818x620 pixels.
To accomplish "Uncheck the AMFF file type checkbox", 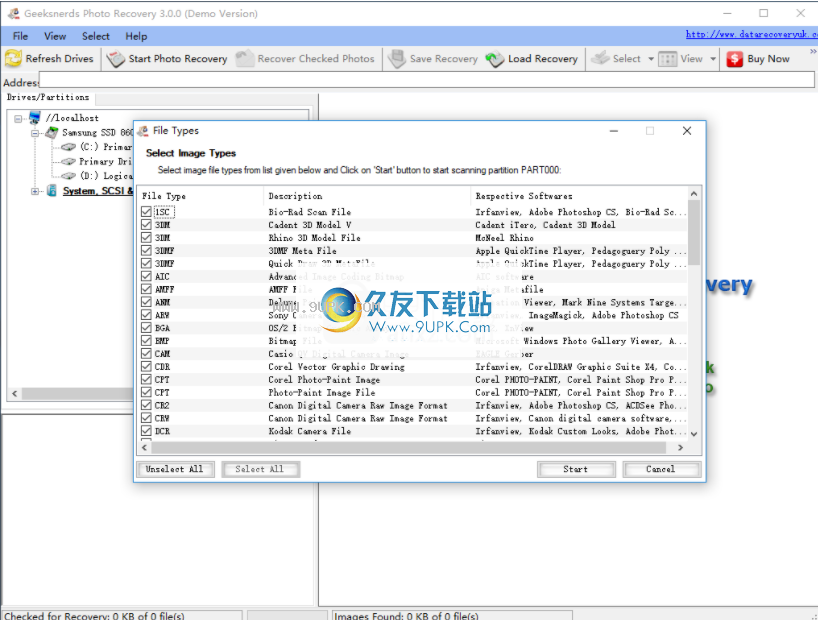I will point(146,289).
